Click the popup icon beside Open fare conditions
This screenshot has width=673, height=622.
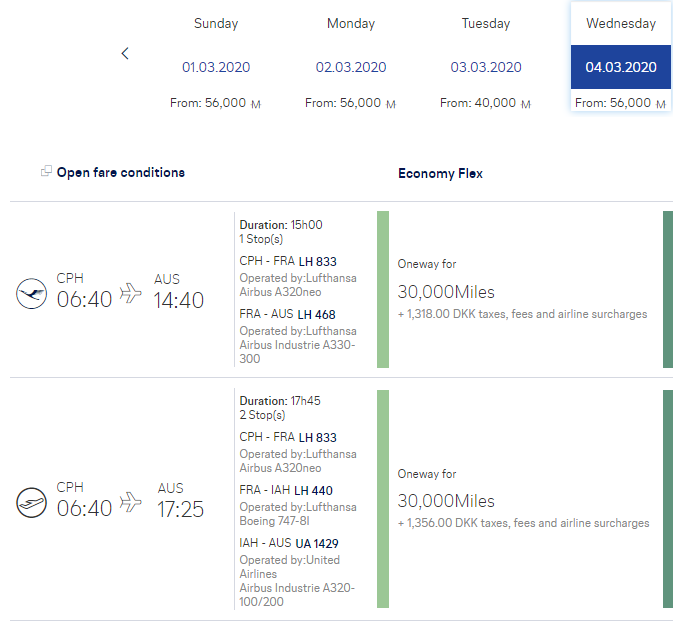[46, 172]
